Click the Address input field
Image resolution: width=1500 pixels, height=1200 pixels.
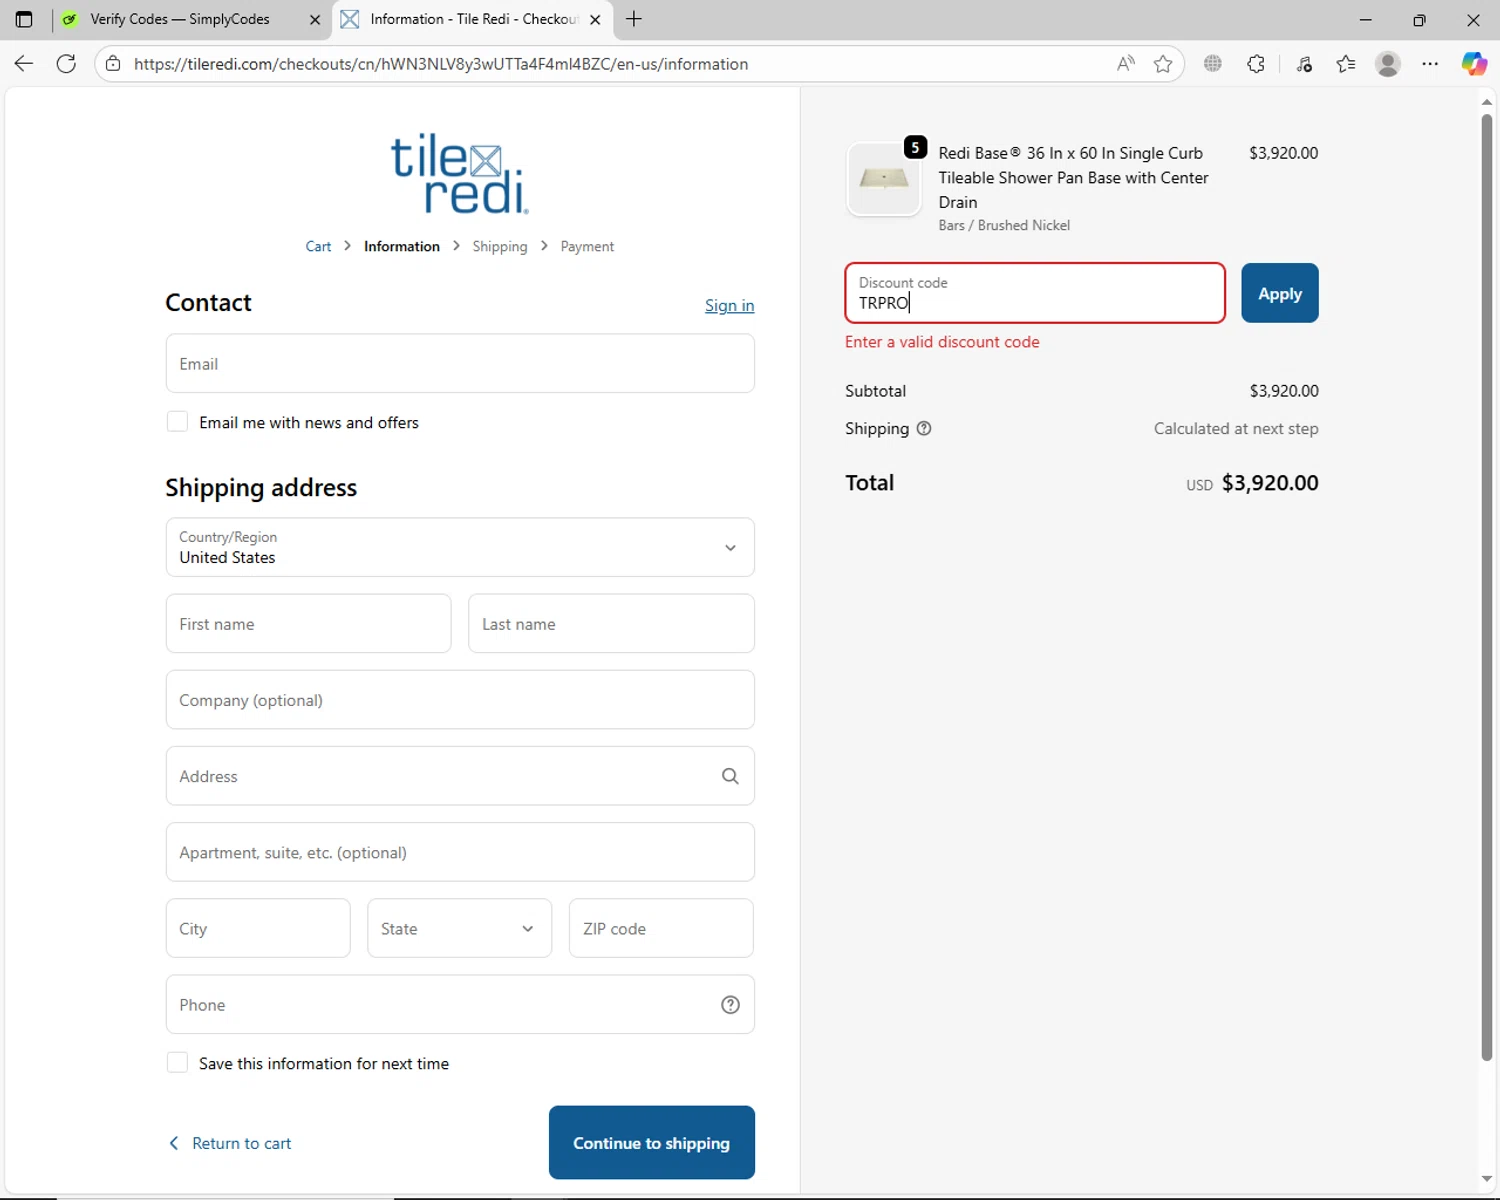pos(460,776)
